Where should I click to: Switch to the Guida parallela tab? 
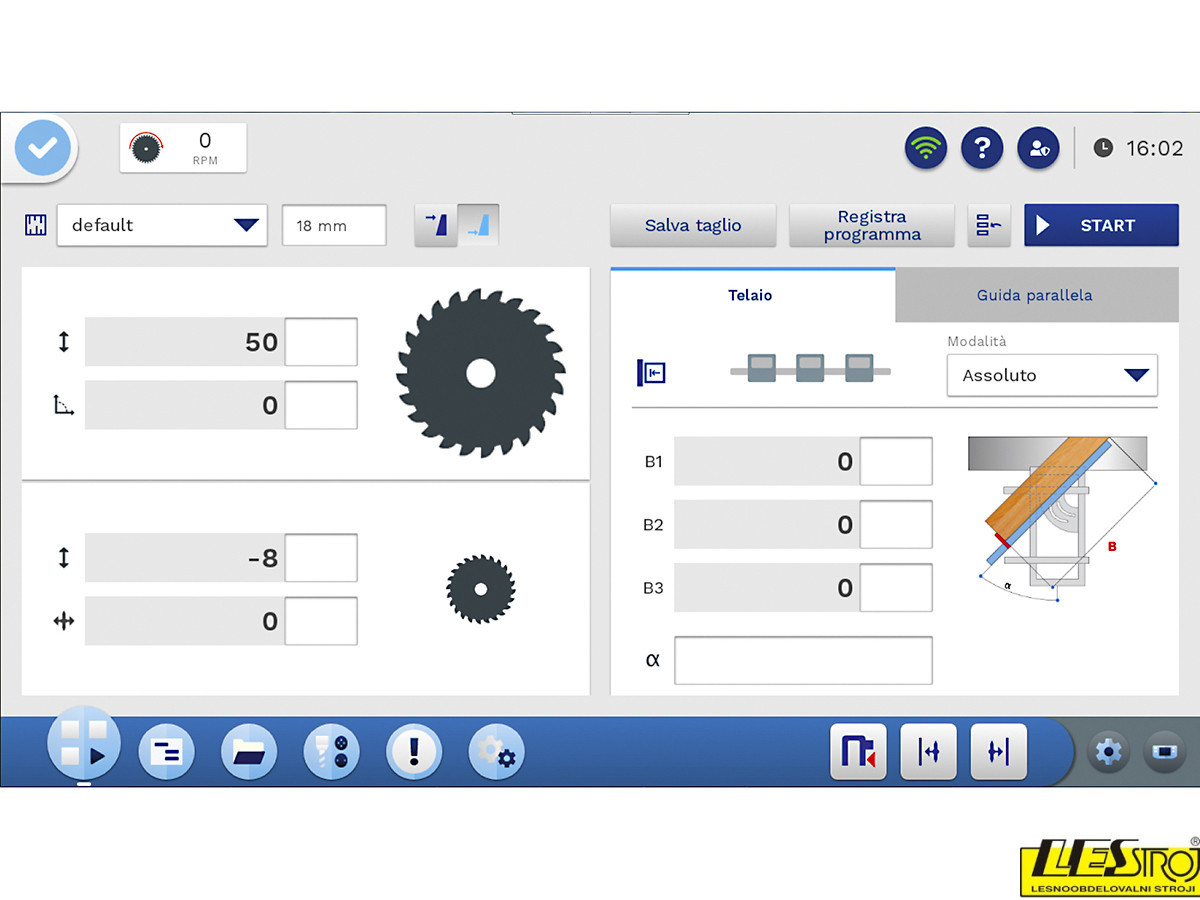(1034, 295)
